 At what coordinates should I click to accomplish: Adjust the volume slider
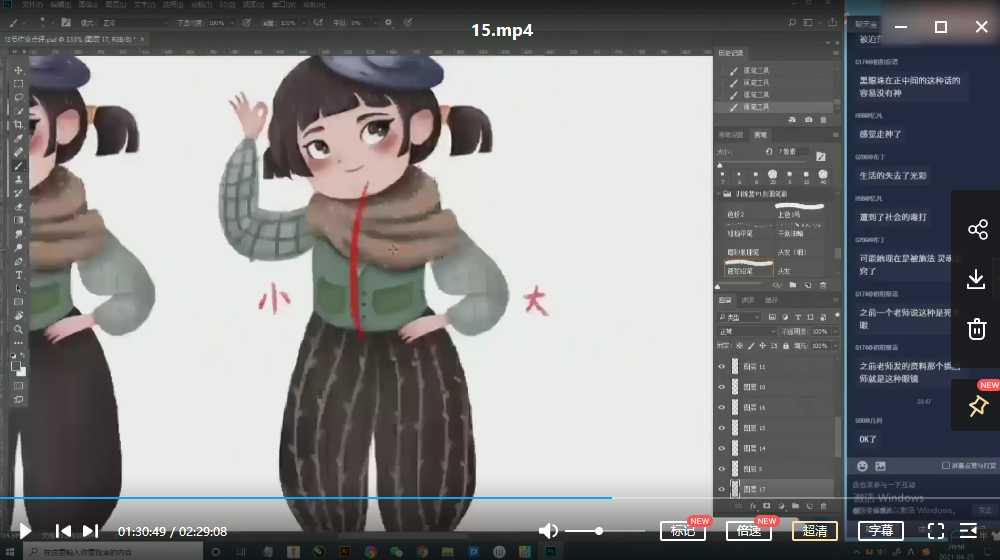point(599,531)
